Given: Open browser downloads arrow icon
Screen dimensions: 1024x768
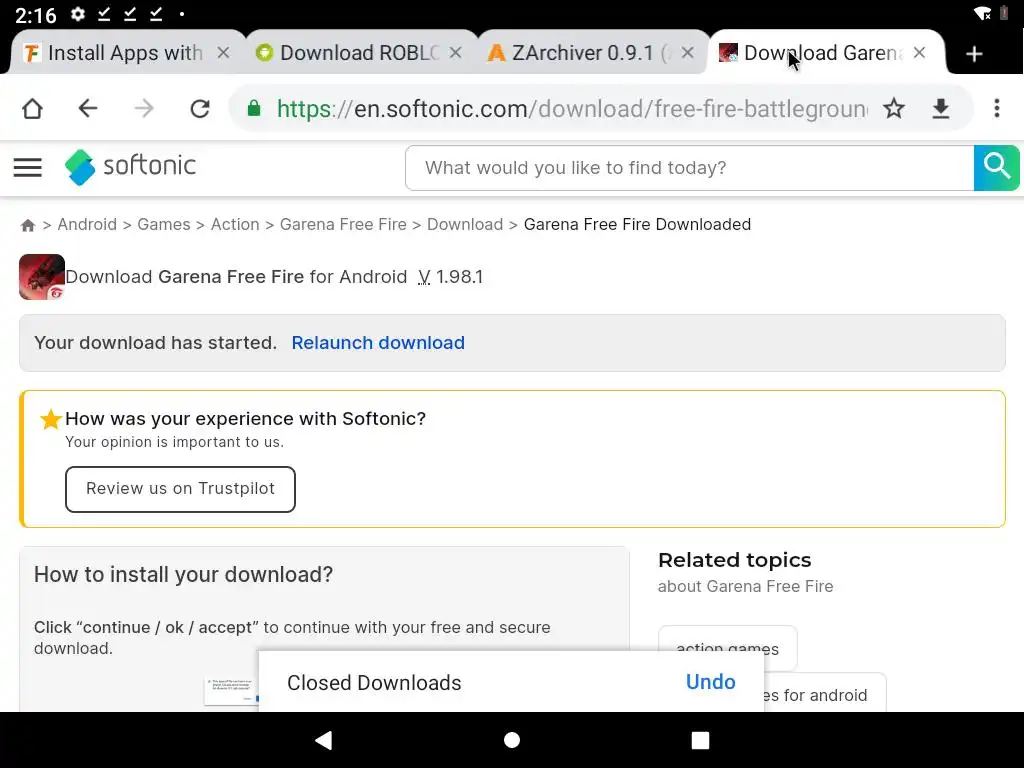Looking at the screenshot, I should pyautogui.click(x=941, y=109).
